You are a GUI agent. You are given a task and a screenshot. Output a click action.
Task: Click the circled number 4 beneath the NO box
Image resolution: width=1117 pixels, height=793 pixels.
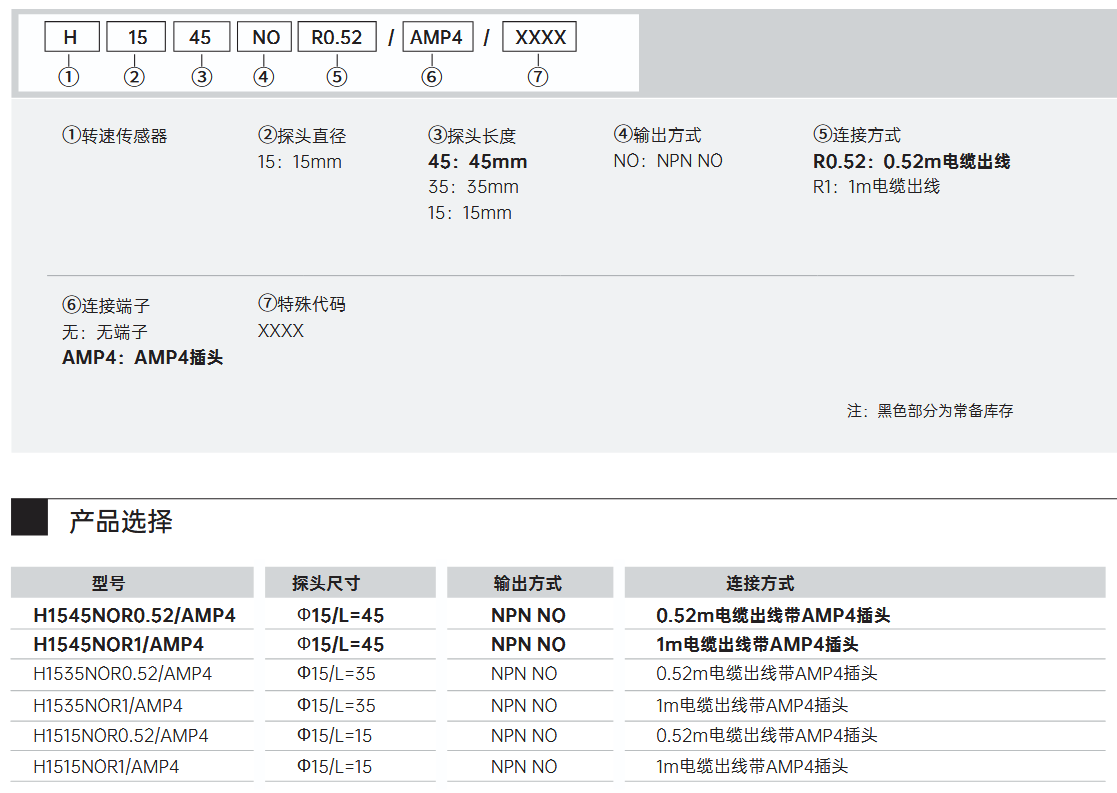point(264,76)
